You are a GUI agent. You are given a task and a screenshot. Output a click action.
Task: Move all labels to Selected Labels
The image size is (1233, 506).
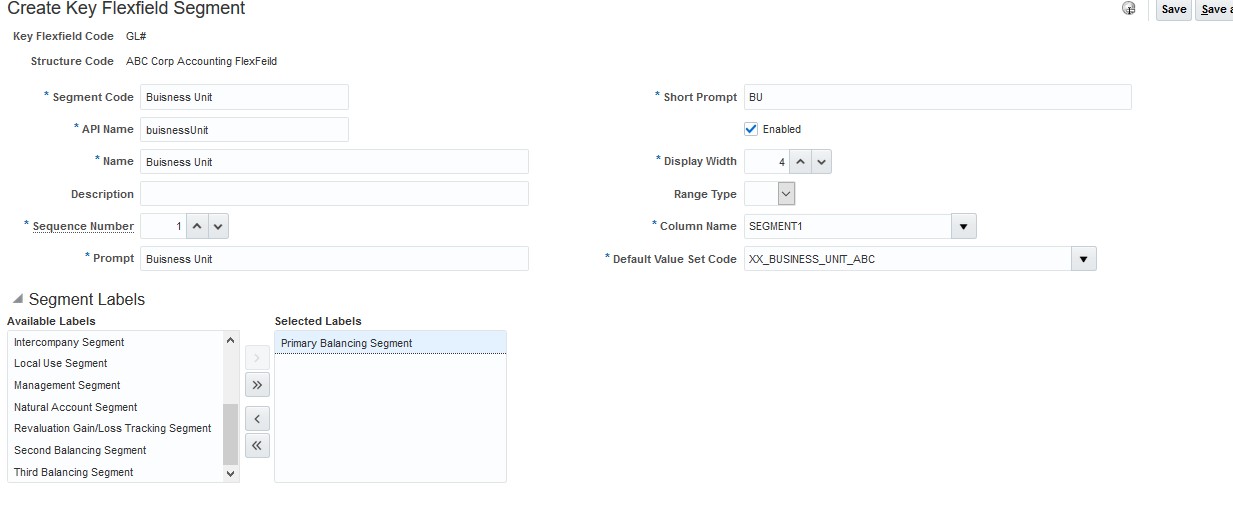click(257, 384)
